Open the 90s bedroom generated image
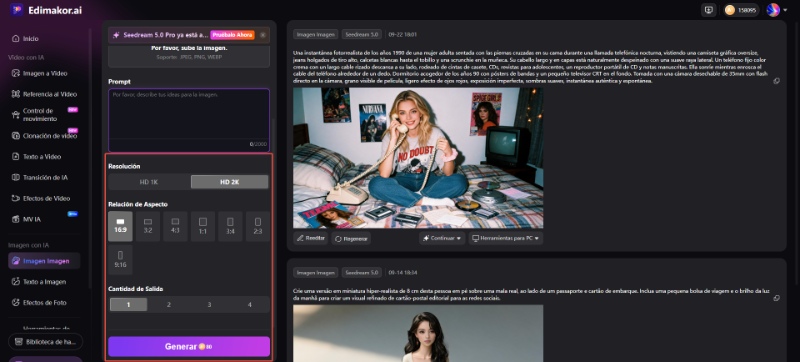This screenshot has width=800, height=362. pyautogui.click(x=418, y=158)
